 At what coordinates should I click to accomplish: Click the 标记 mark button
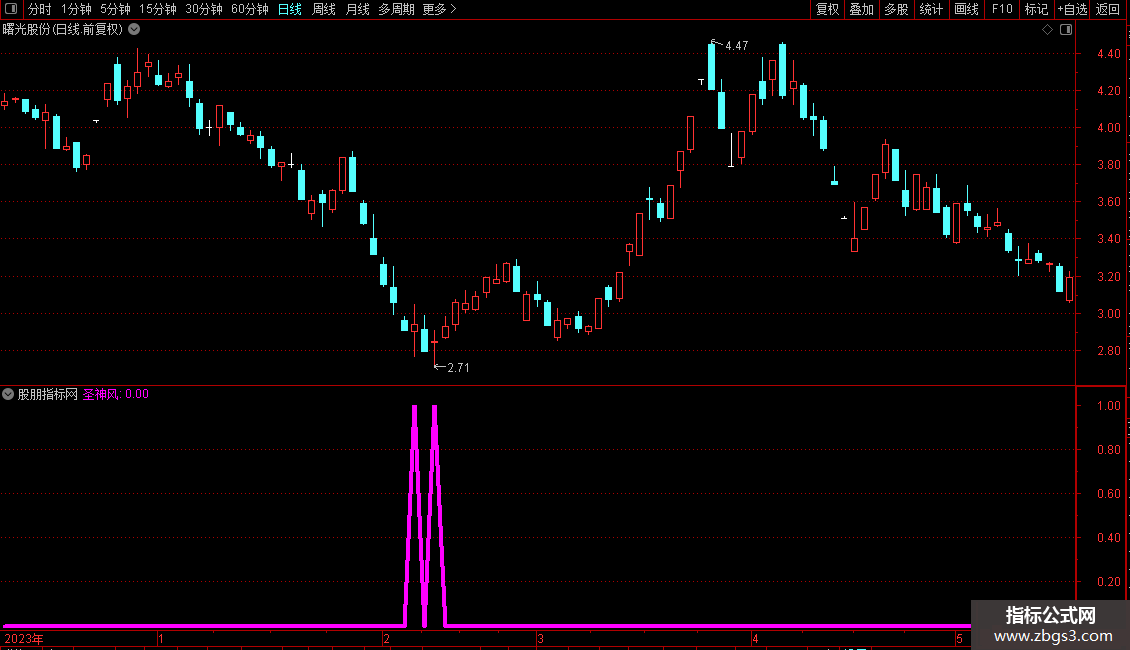click(1036, 9)
